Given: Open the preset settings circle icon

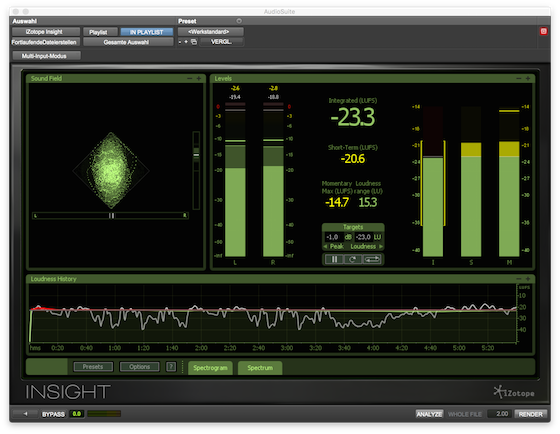Looking at the screenshot, I should [239, 21].
